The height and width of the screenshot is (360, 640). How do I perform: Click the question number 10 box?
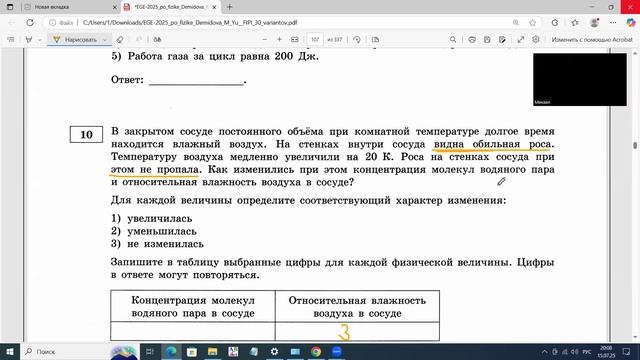pyautogui.click(x=86, y=135)
